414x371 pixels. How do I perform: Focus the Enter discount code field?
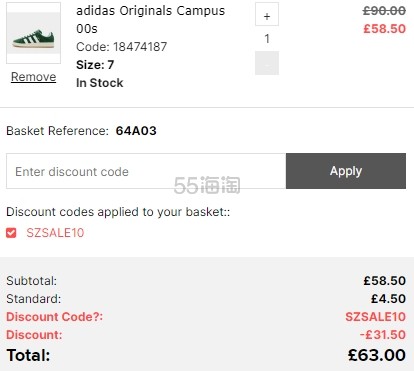click(146, 171)
